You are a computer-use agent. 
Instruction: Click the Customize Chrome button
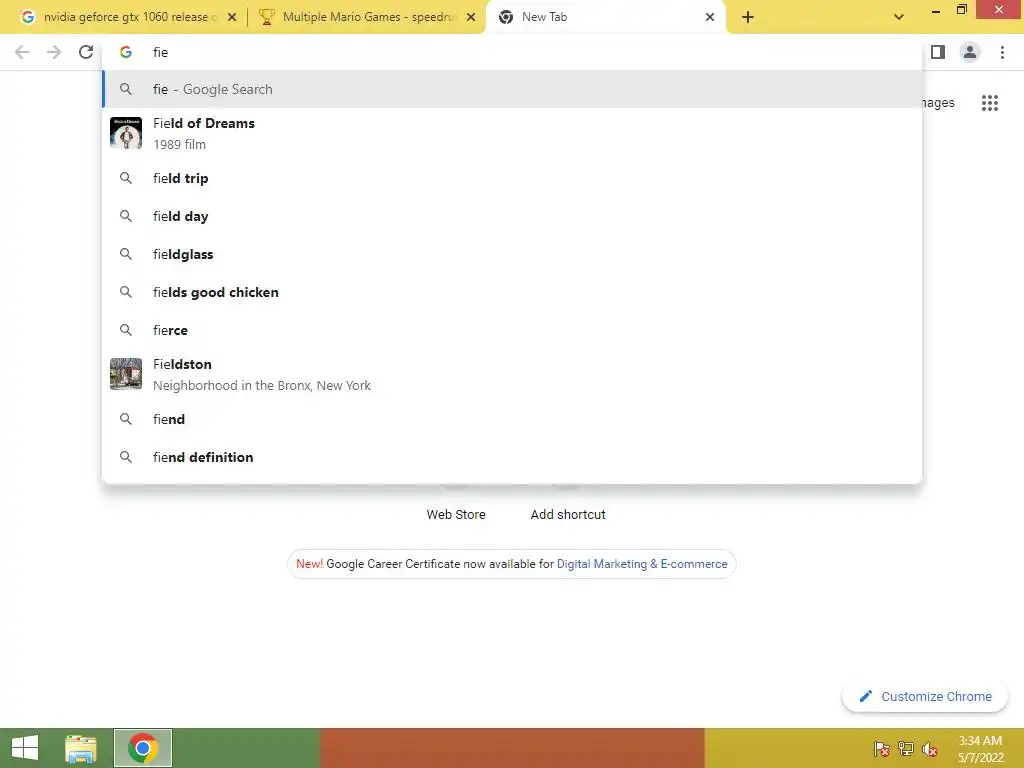[925, 697]
